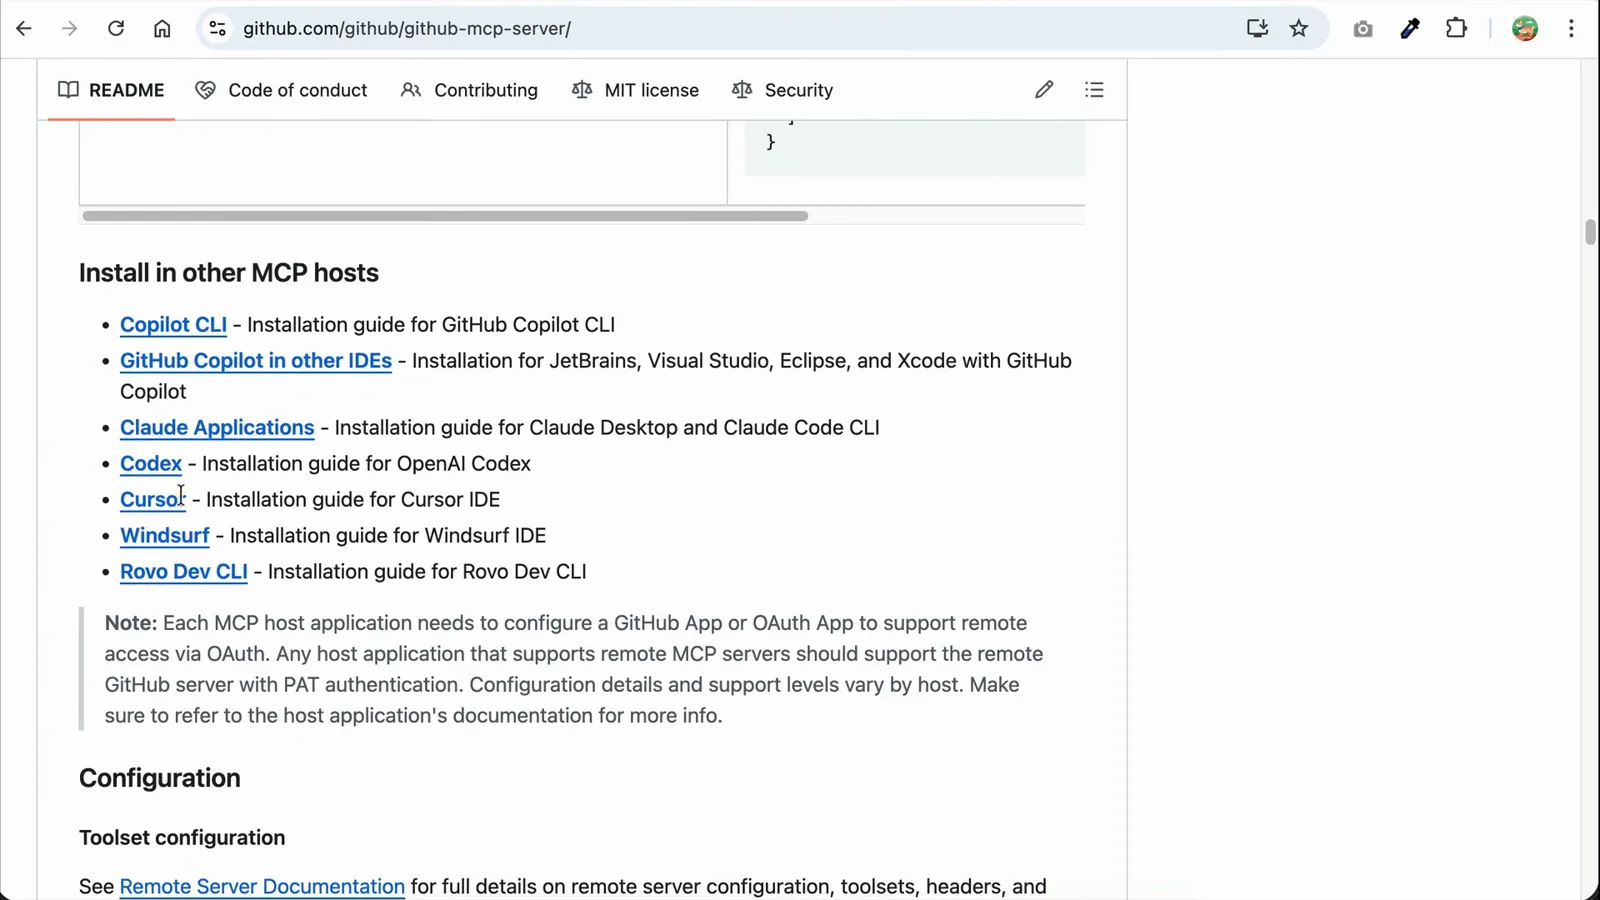Viewport: 1600px width, 900px height.
Task: View site information icon in address bar
Action: [x=217, y=29]
